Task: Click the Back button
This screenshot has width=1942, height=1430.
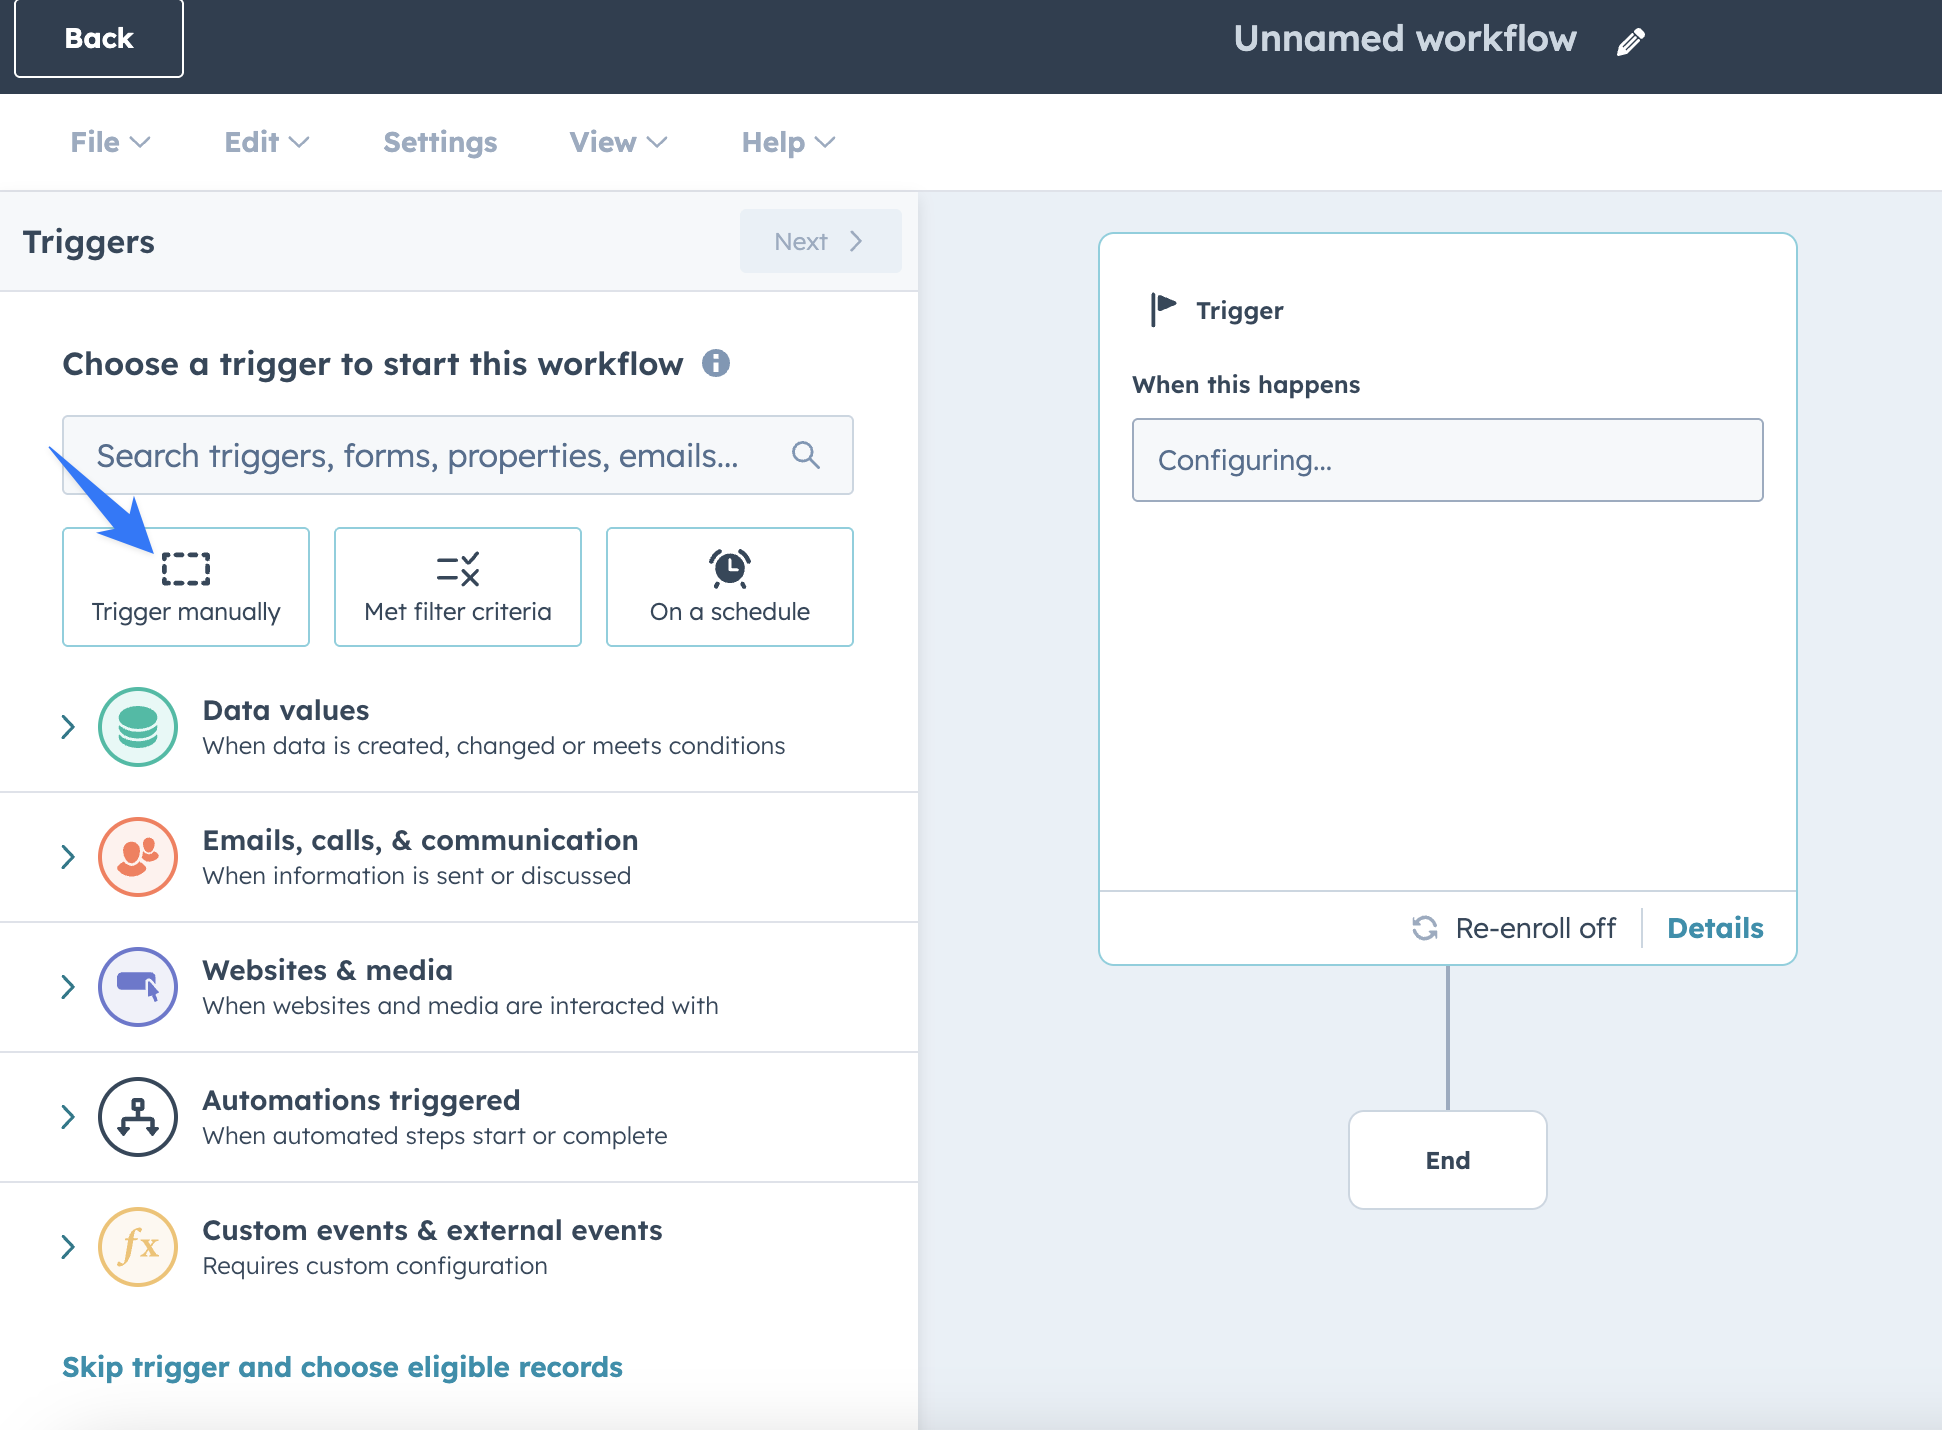Action: click(x=99, y=38)
